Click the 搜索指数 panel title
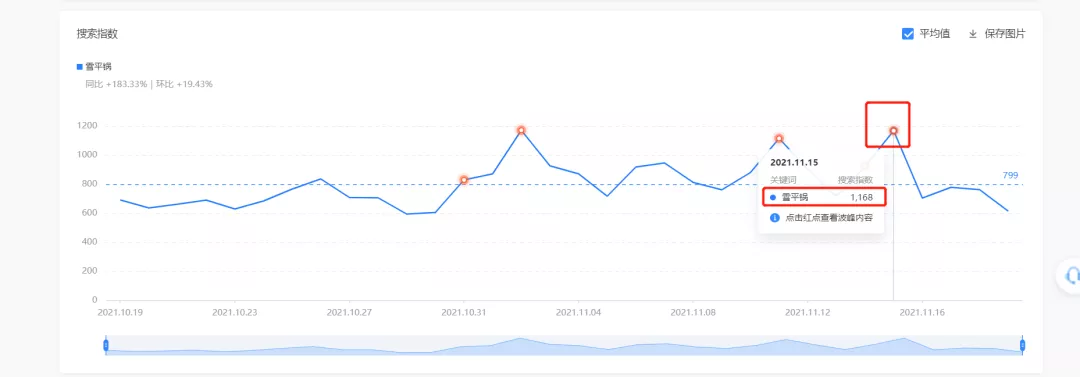Screen dimensions: 1080x377 pos(97,34)
